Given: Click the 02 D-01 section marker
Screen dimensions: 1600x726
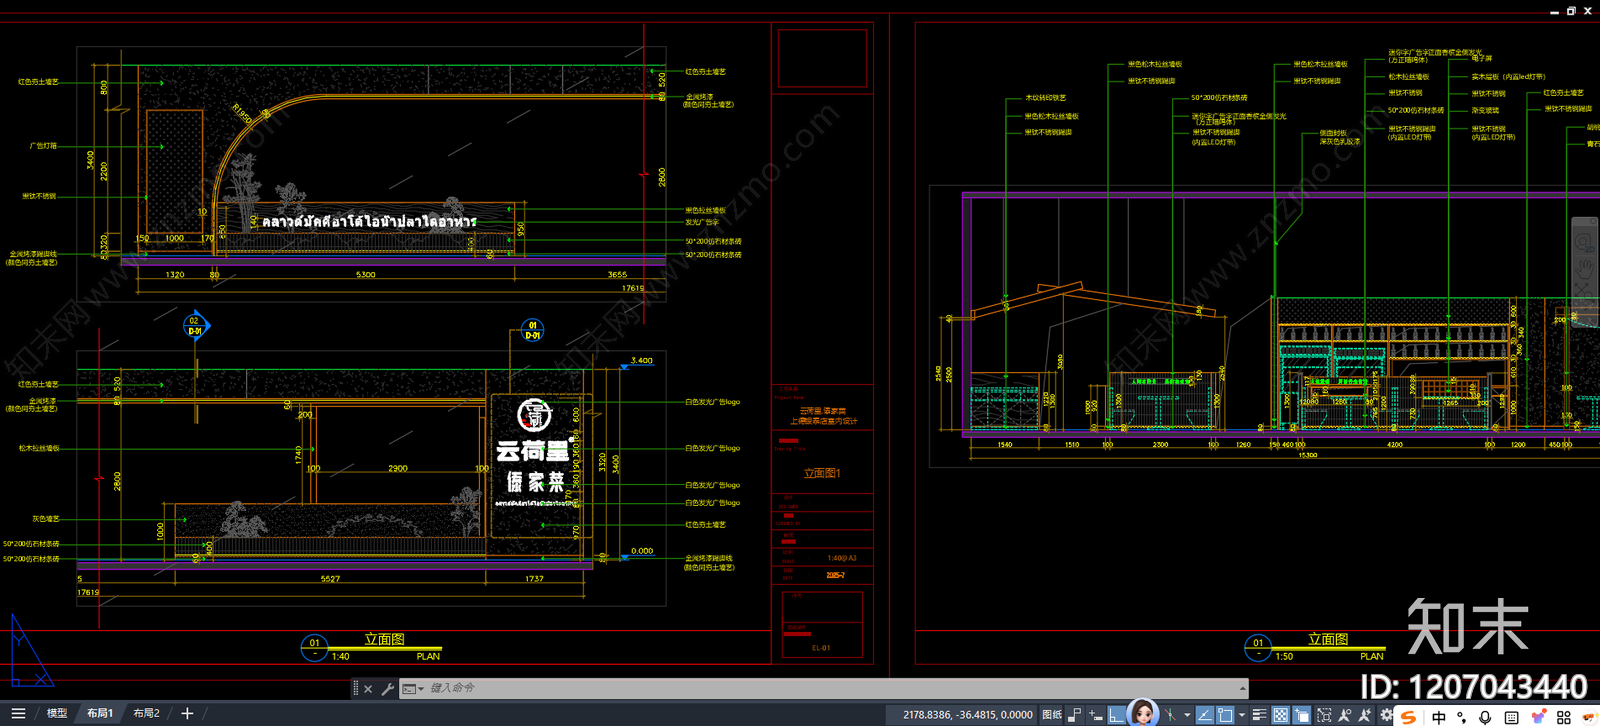Looking at the screenshot, I should pyautogui.click(x=195, y=326).
